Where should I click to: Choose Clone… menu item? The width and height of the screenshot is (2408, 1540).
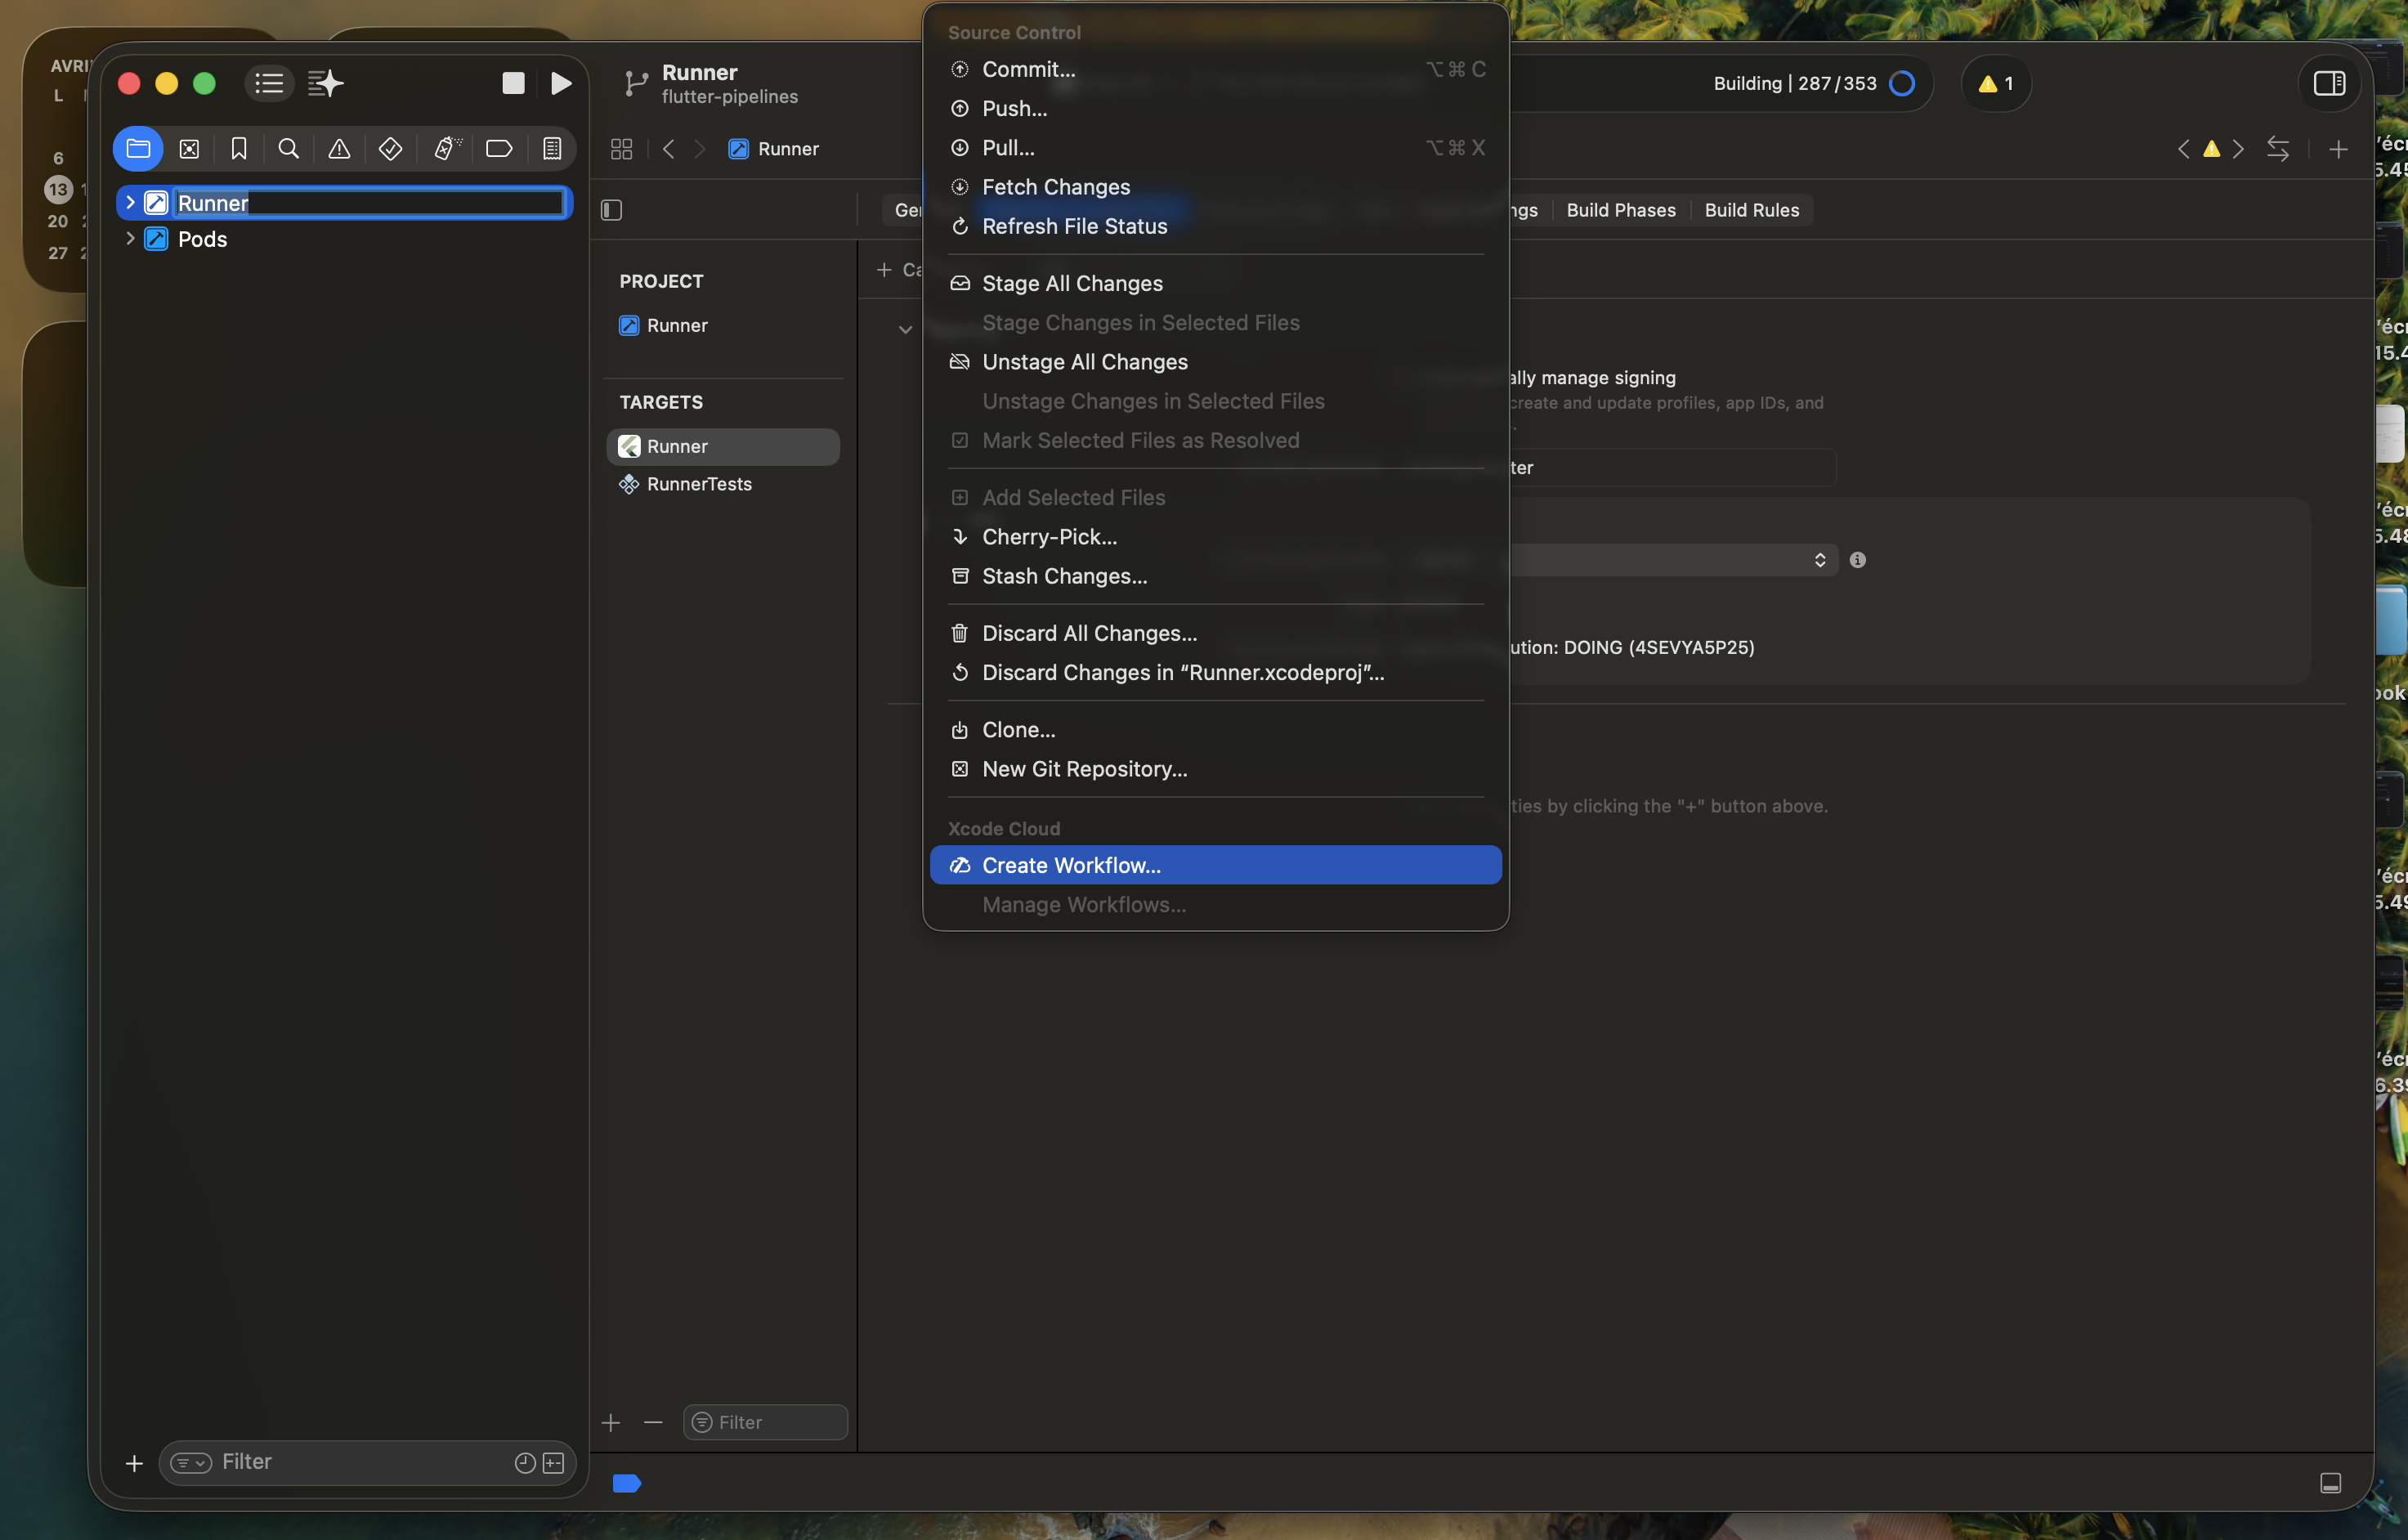1216,730
